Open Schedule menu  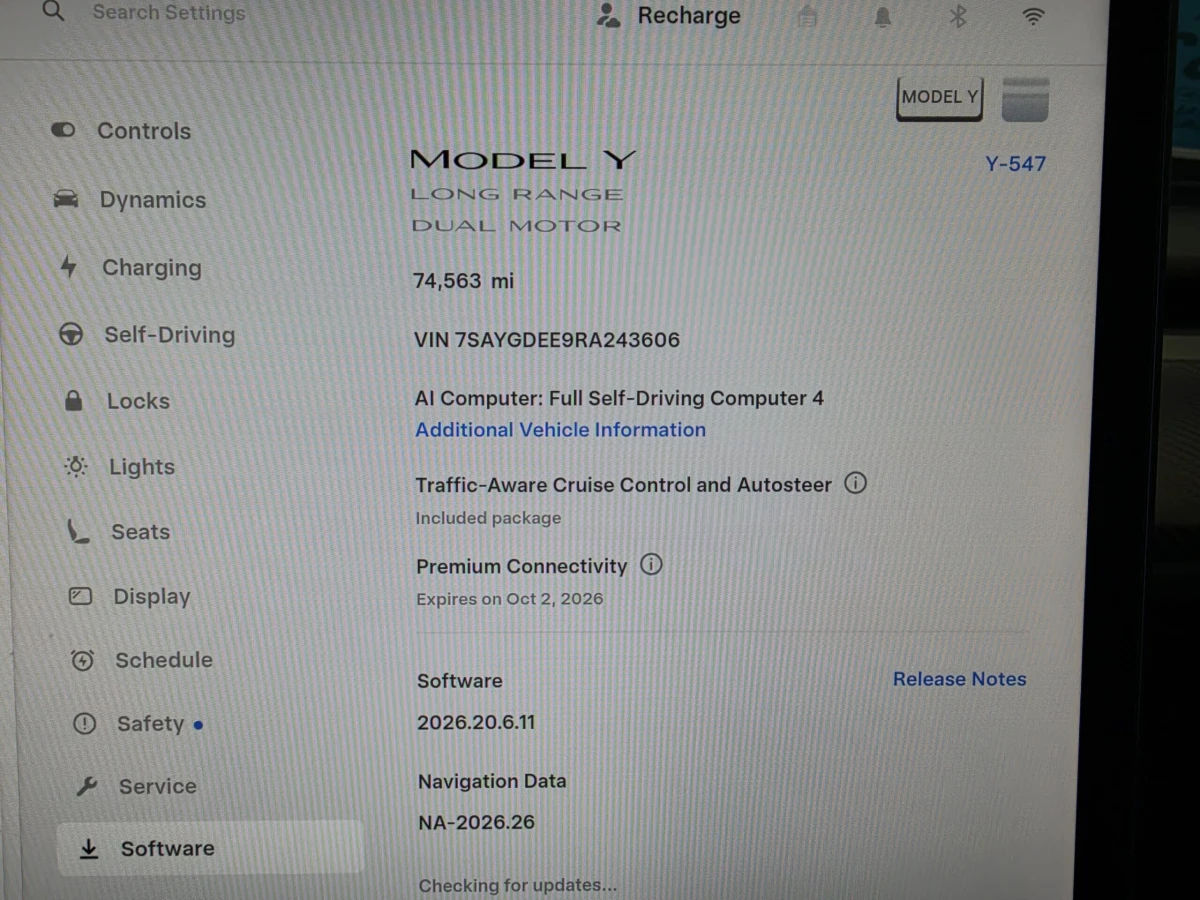163,660
